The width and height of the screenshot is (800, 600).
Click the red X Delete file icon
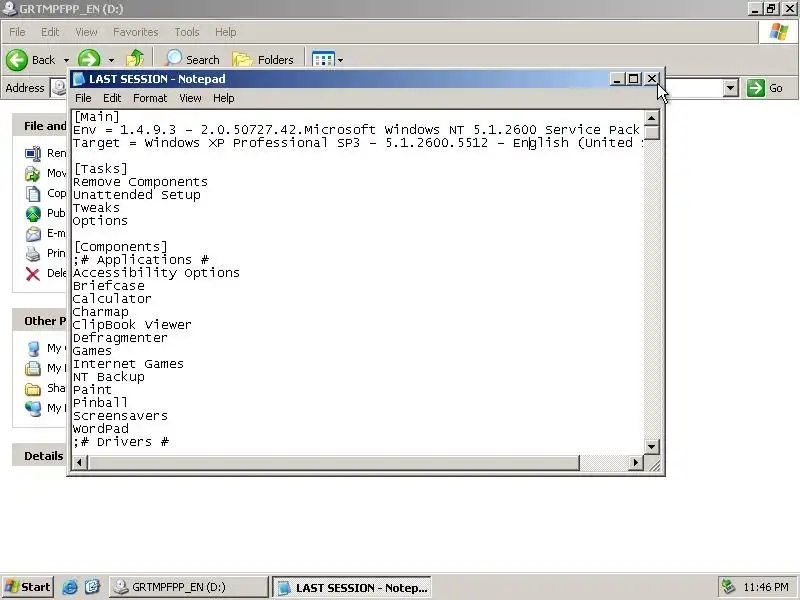point(33,273)
